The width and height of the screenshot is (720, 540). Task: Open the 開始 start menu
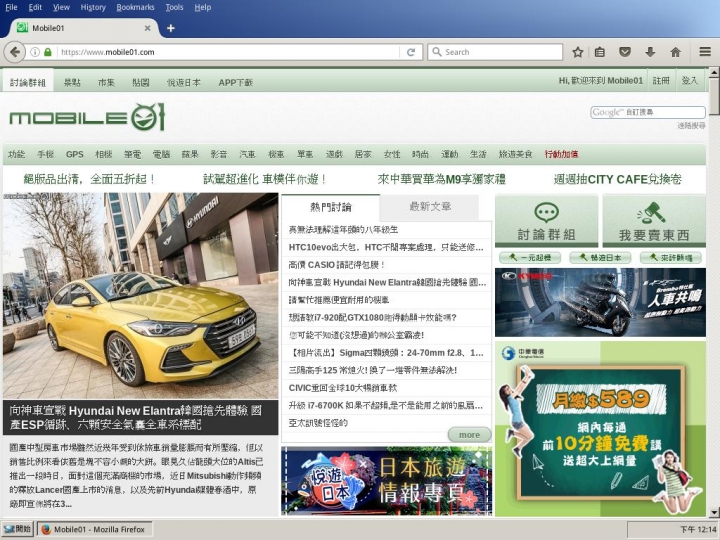(17, 529)
